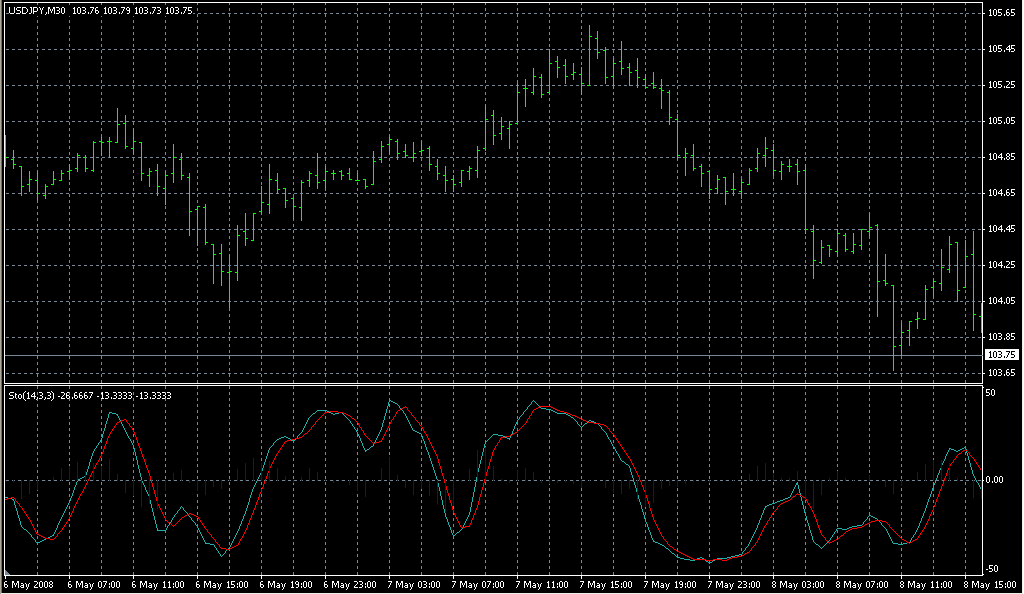This screenshot has height=594, width=1024.
Task: Click the 0.00 stochastic scale label
Action: [x=997, y=480]
